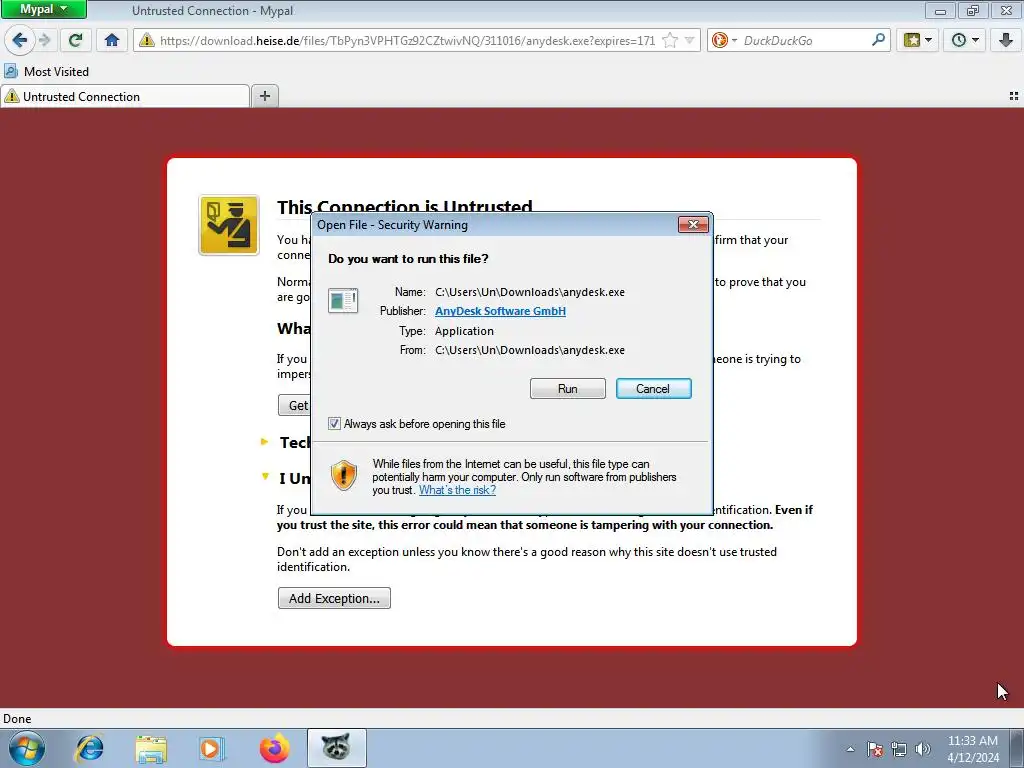Click the forward navigation arrow
1024x768 pixels.
tap(45, 40)
